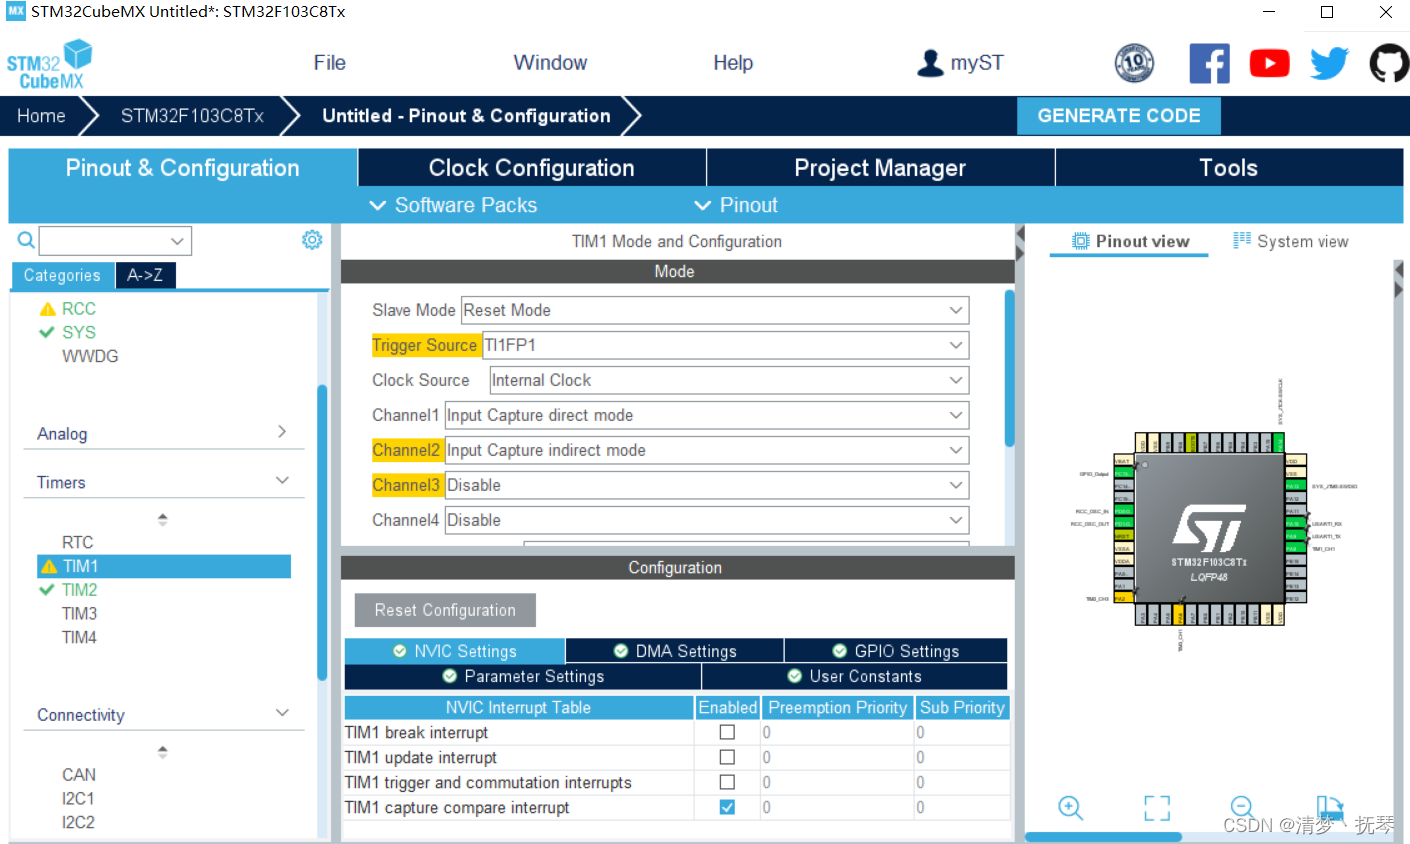Expand the Pinout menu
This screenshot has height=844, width=1410.
tap(735, 205)
